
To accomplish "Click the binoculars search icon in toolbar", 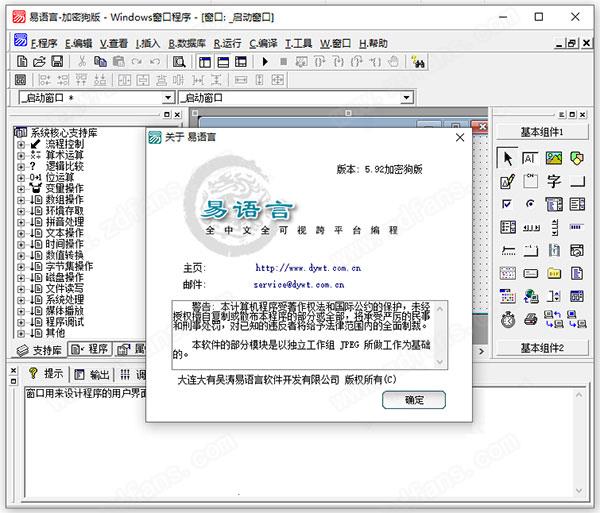I will 417,62.
